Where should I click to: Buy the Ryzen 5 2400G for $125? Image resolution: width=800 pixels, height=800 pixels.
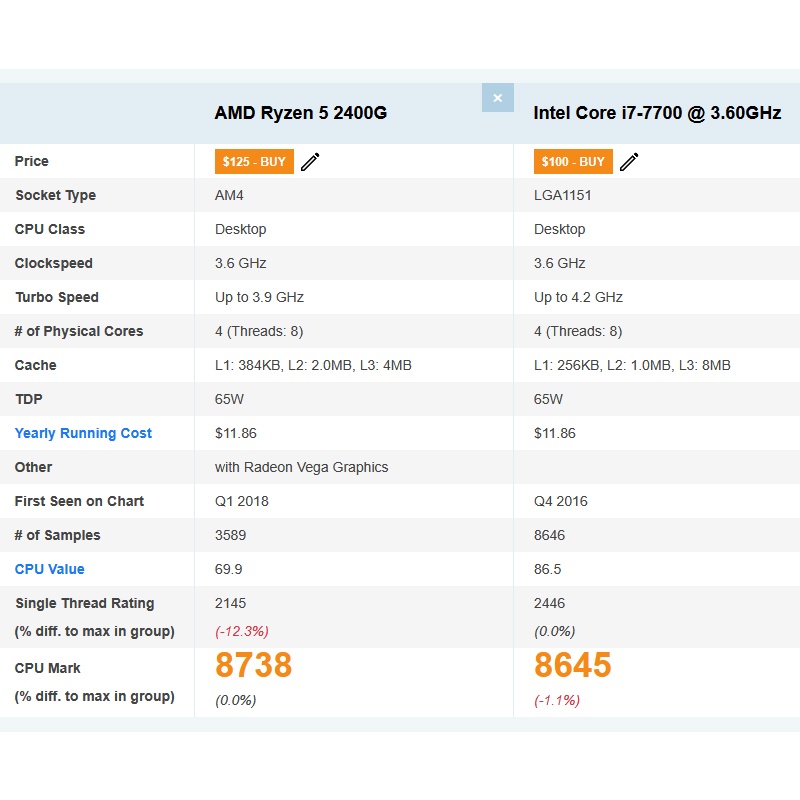[x=254, y=162]
